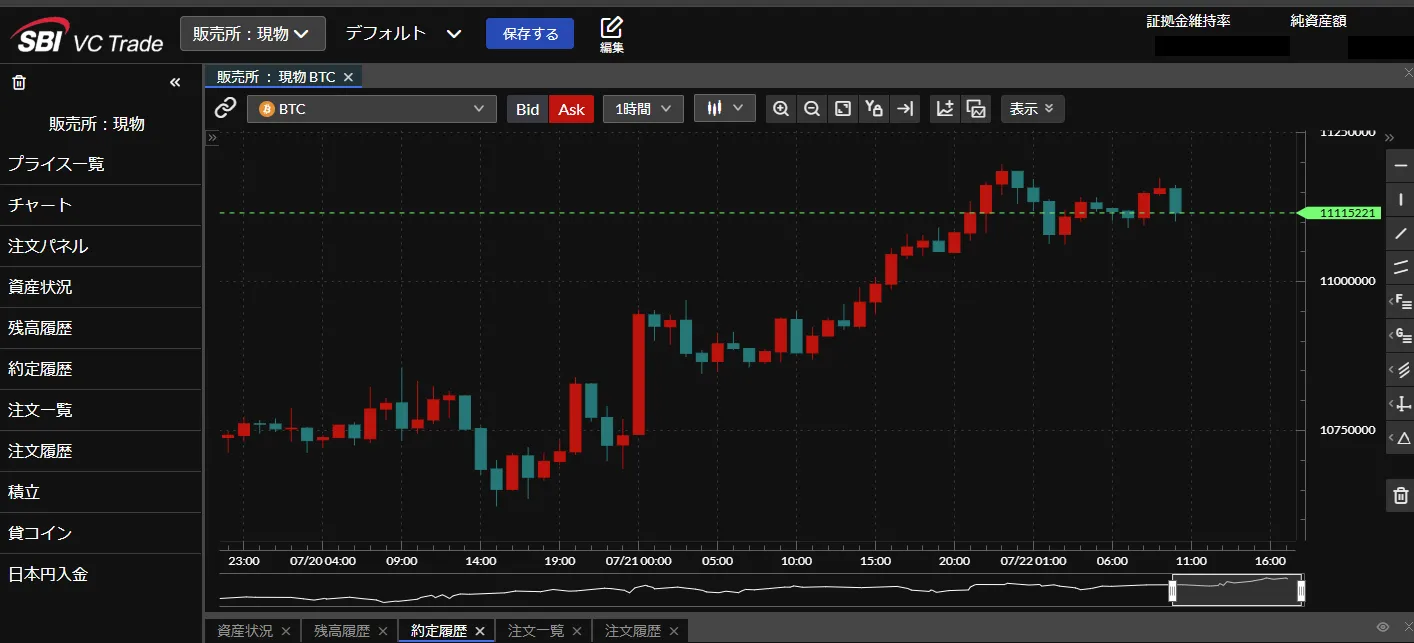Image resolution: width=1414 pixels, height=643 pixels.
Task: Open the BTC currency selector
Action: click(x=372, y=109)
